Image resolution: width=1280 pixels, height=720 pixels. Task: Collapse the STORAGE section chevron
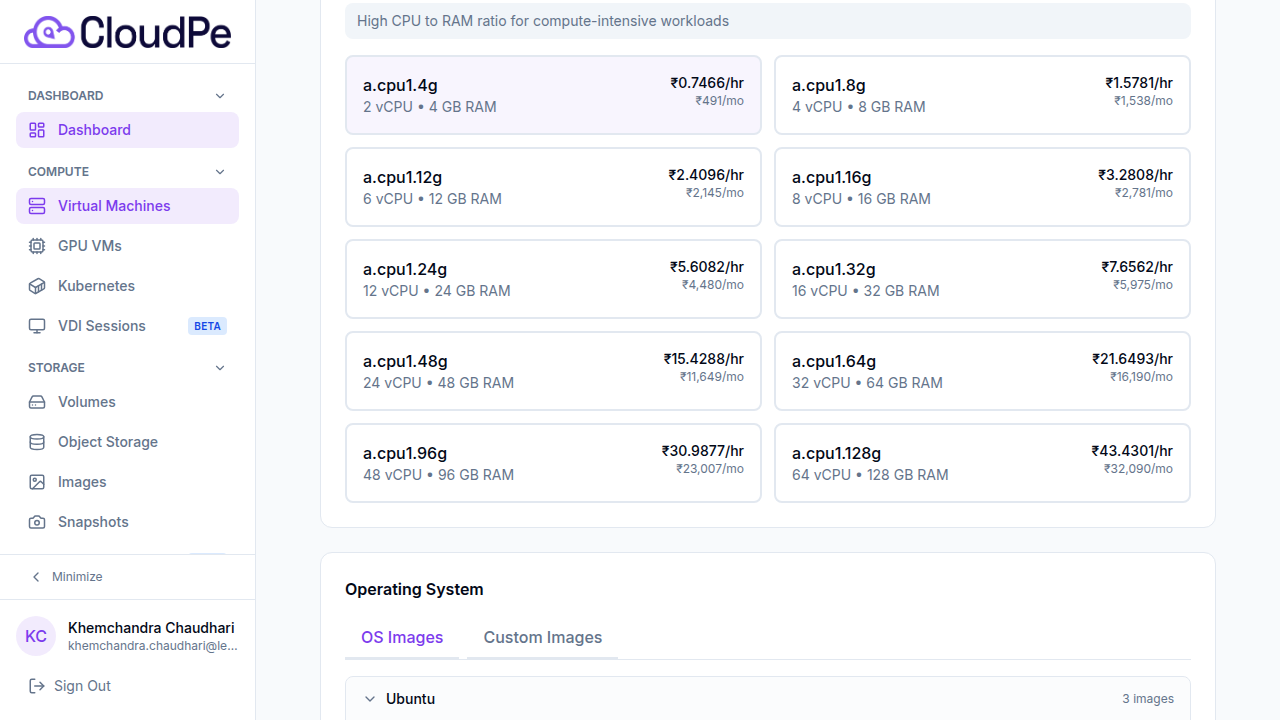(x=220, y=368)
